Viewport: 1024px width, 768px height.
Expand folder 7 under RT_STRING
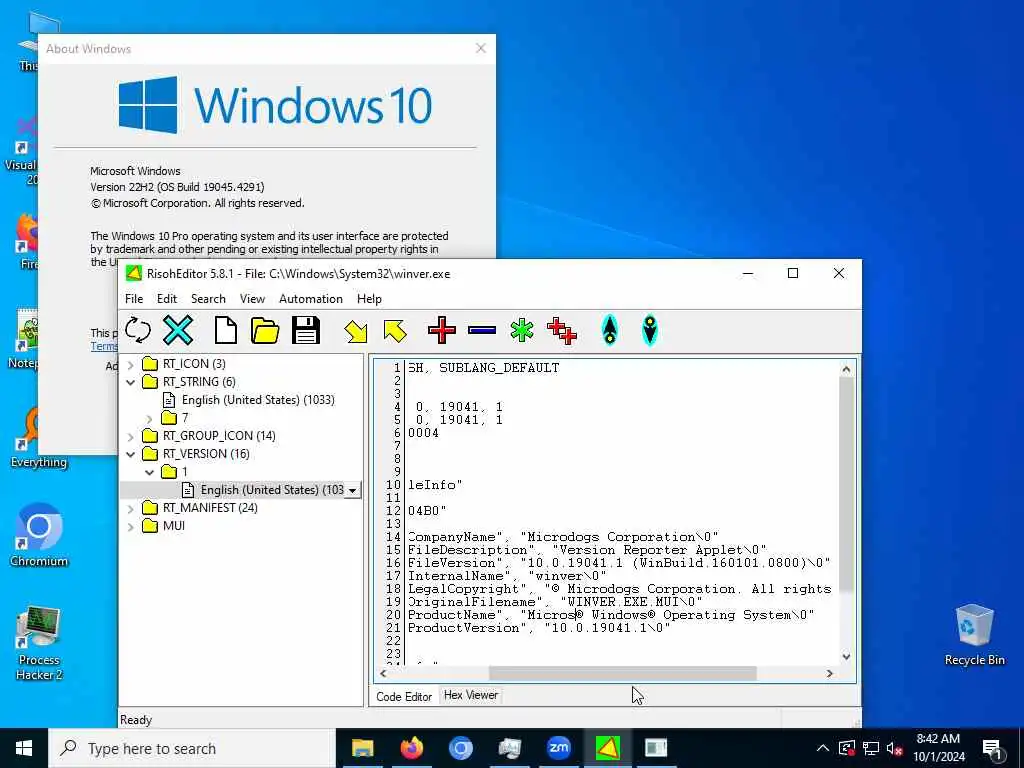pos(150,418)
